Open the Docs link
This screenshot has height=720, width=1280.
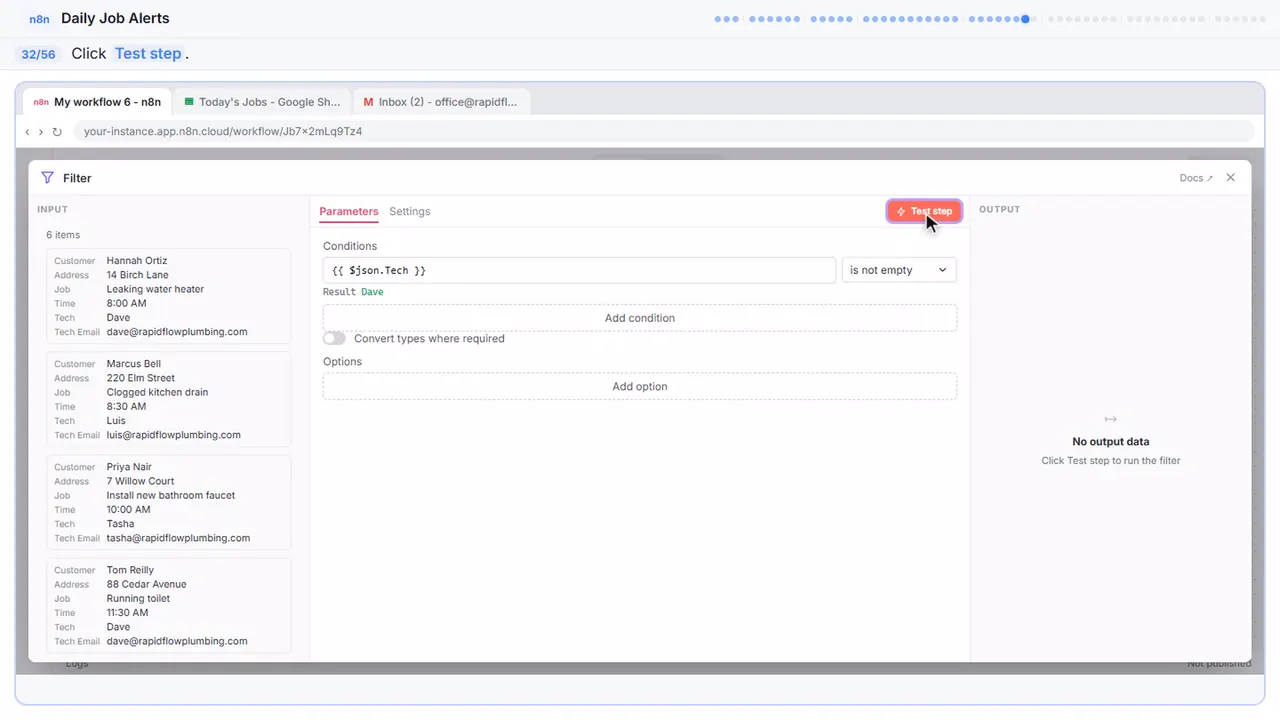pos(1196,178)
